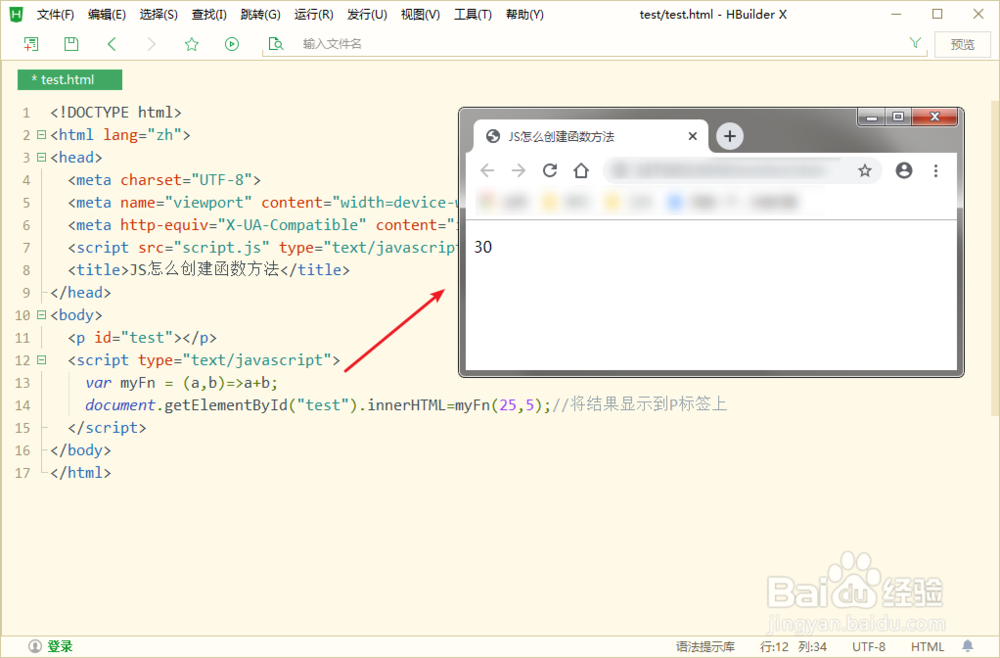1000x658 pixels.
Task: Save the file using the save icon
Action: (70, 44)
